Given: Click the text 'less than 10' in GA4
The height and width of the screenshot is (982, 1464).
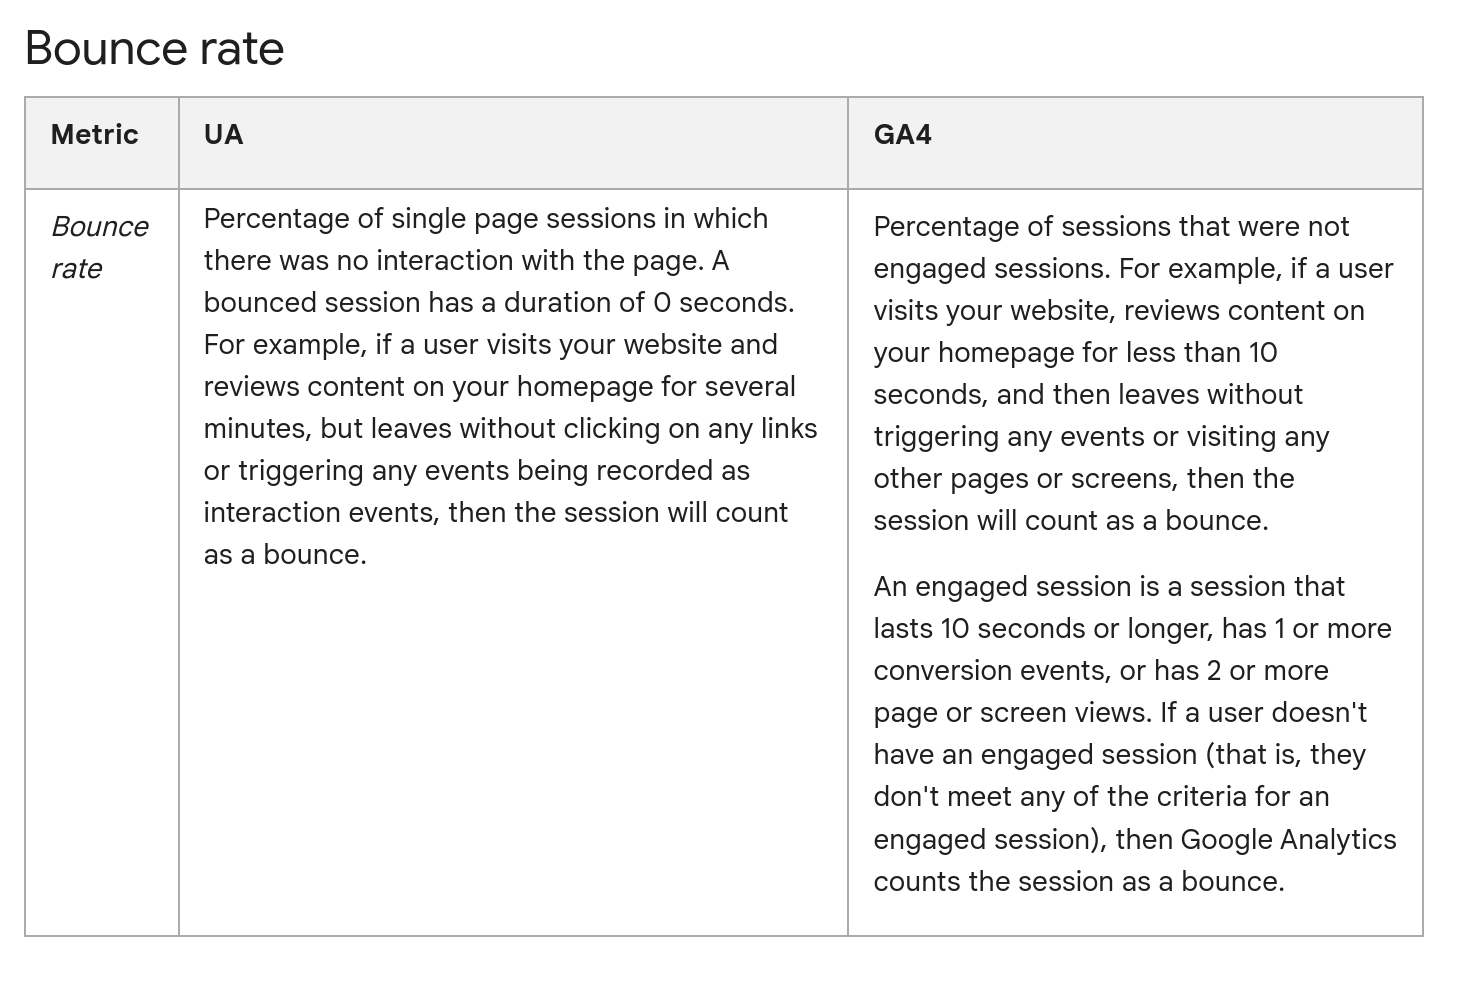Looking at the screenshot, I should [x=1202, y=352].
